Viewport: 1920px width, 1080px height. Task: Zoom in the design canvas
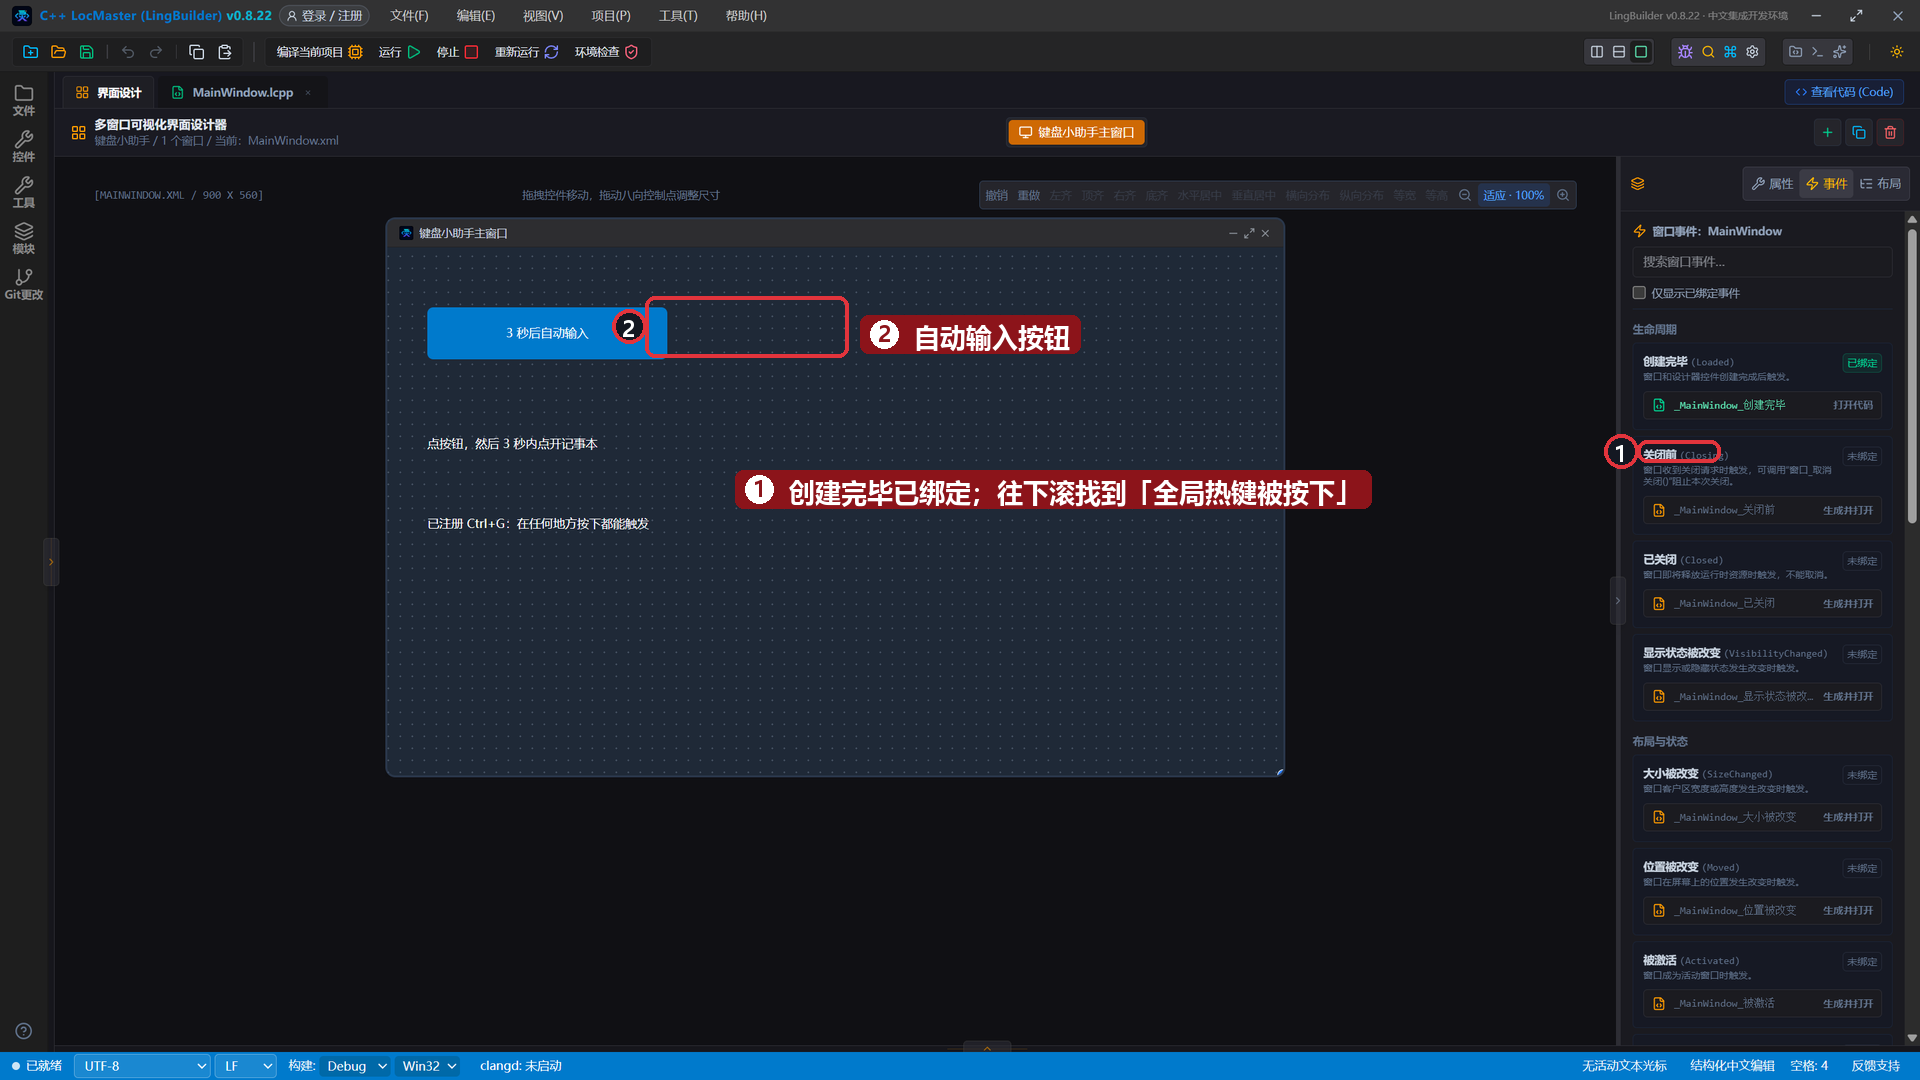click(1563, 195)
